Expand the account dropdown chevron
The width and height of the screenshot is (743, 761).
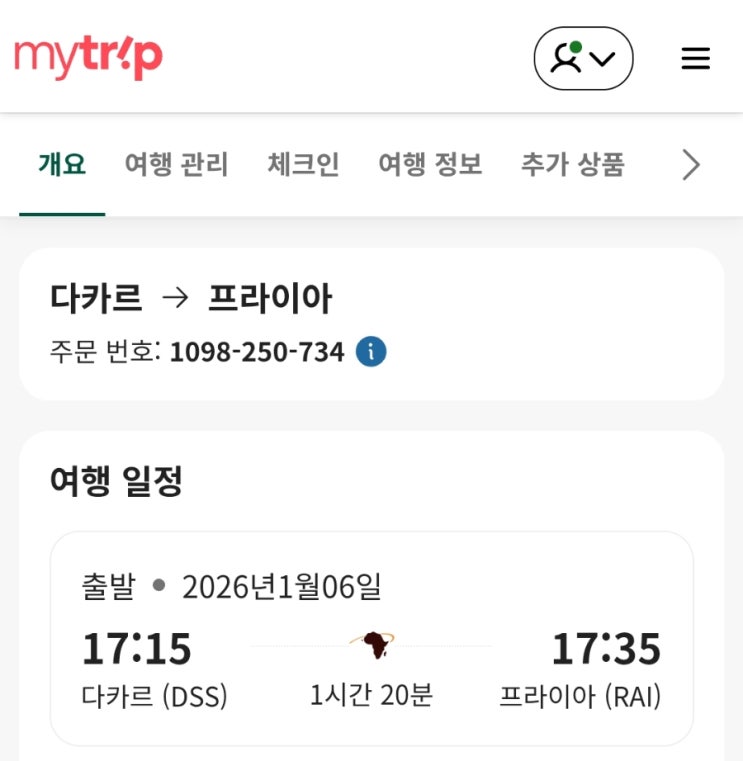[602, 59]
